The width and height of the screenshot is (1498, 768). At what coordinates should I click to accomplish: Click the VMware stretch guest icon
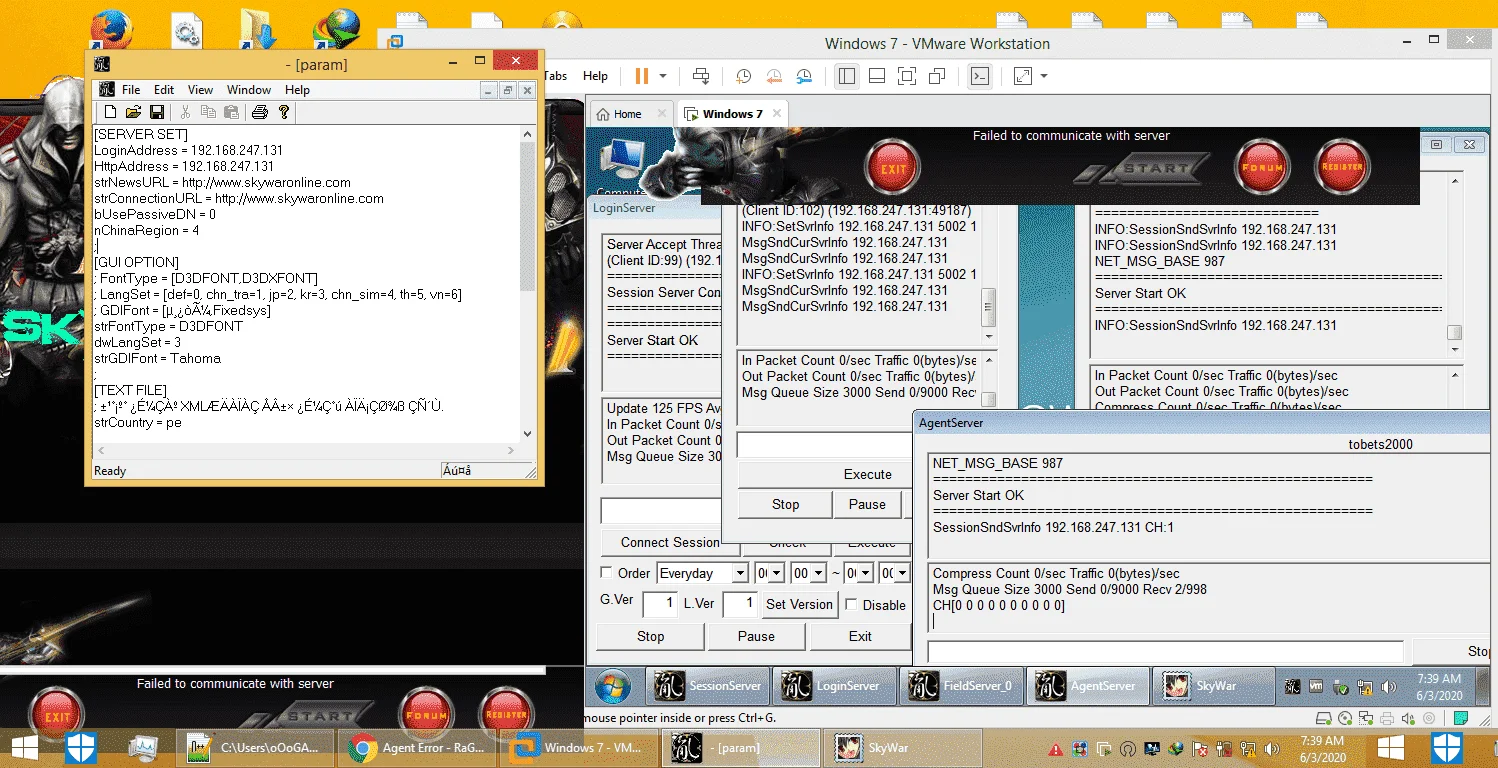pyautogui.click(x=1022, y=76)
